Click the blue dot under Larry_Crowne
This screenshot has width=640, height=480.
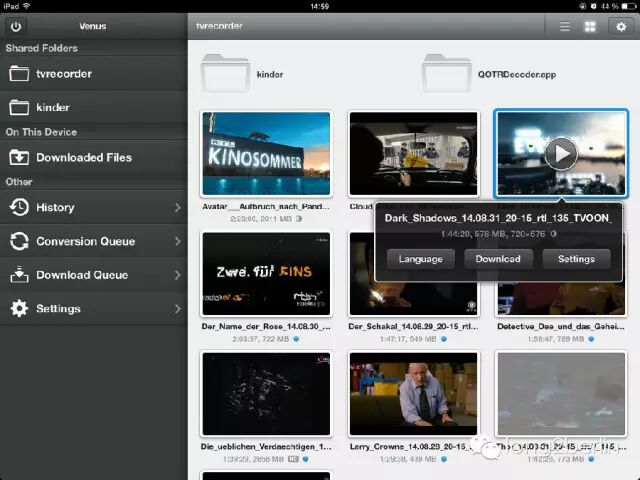click(x=444, y=460)
